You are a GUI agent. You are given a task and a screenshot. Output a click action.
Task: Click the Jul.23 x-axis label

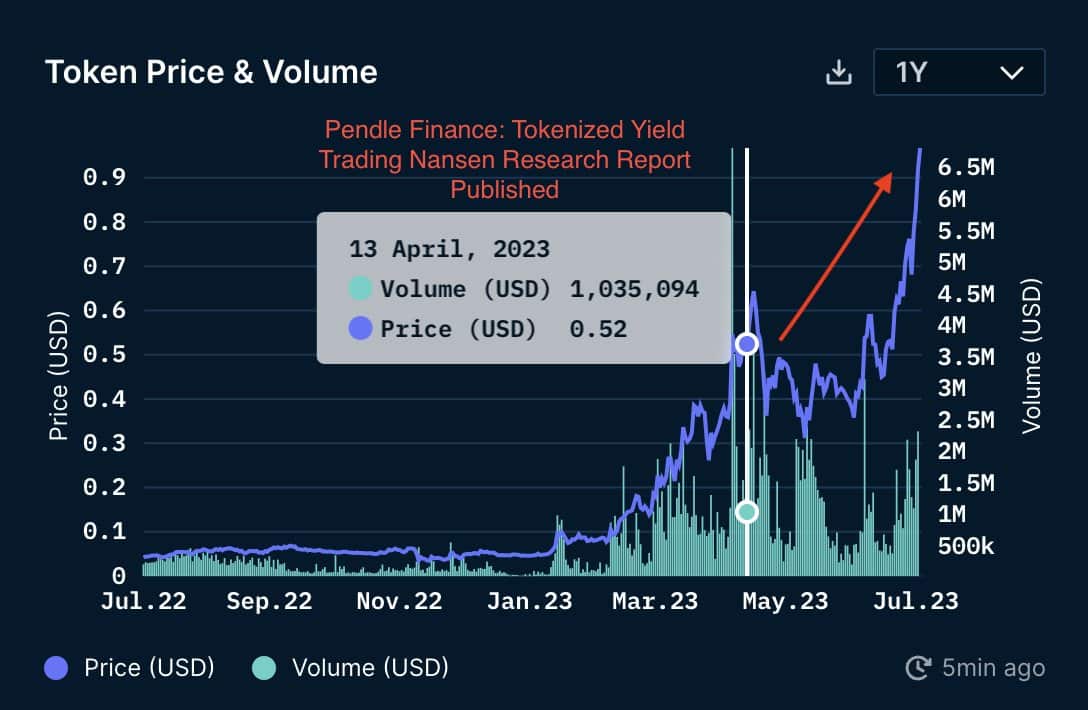[x=915, y=601]
